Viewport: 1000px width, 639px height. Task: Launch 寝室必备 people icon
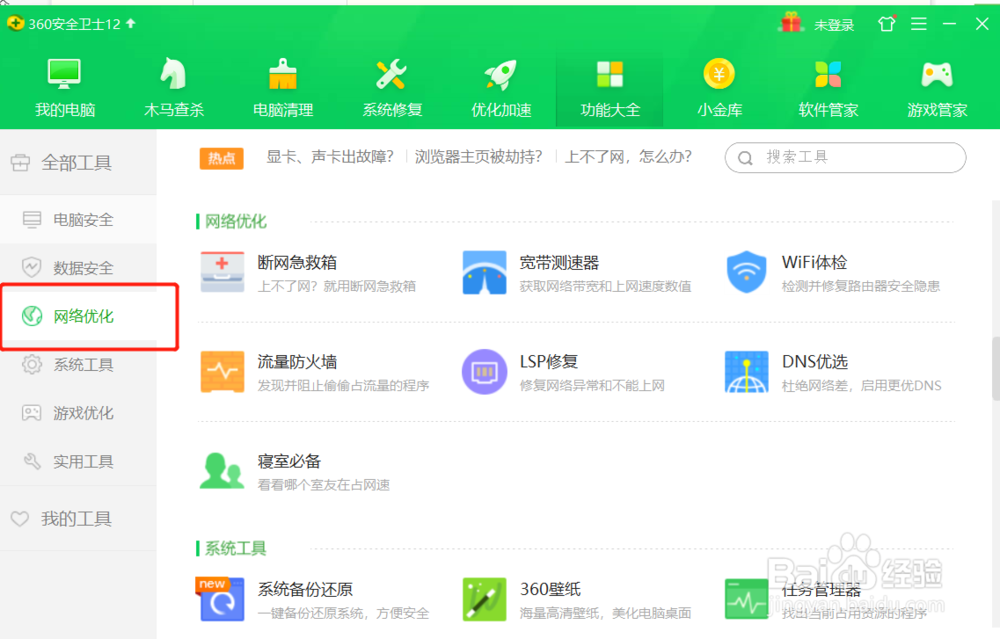[222, 471]
